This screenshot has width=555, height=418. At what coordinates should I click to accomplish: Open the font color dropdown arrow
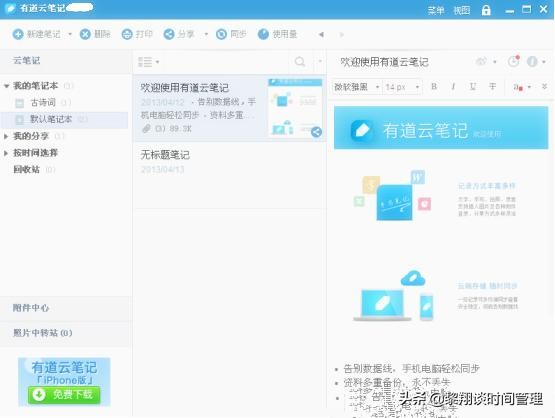tap(530, 87)
